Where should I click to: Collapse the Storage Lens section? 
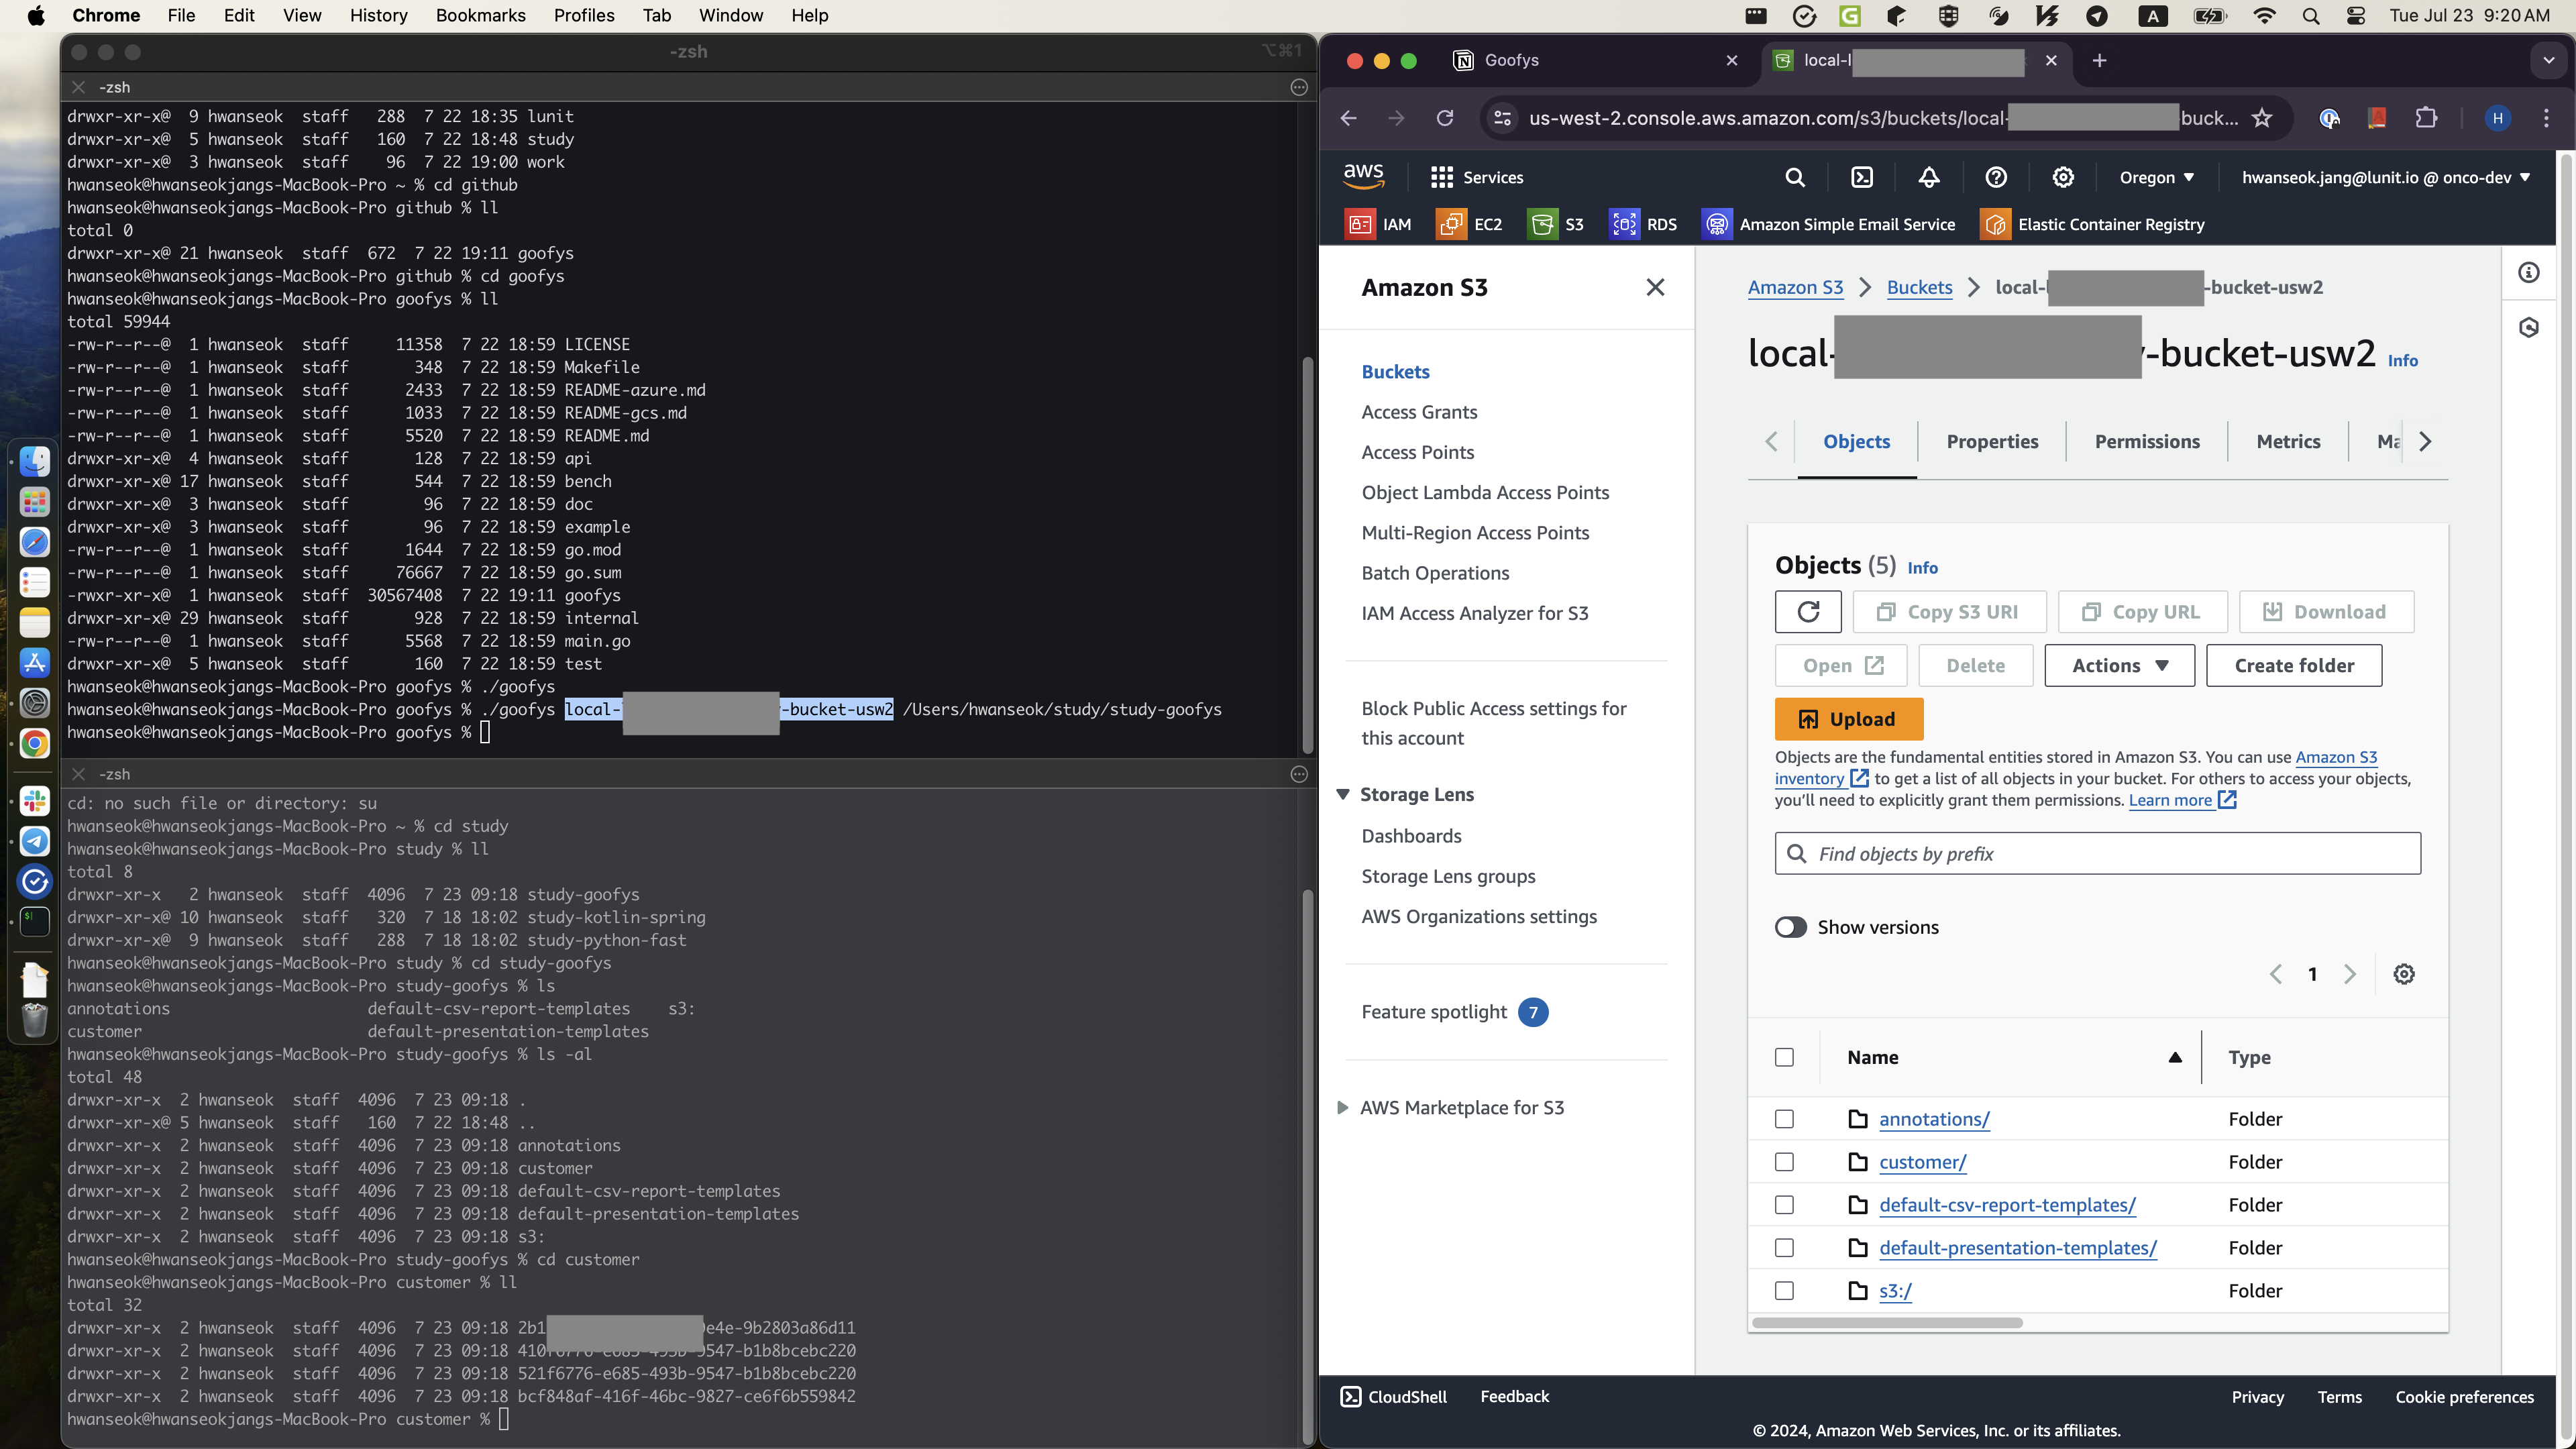coord(1343,794)
